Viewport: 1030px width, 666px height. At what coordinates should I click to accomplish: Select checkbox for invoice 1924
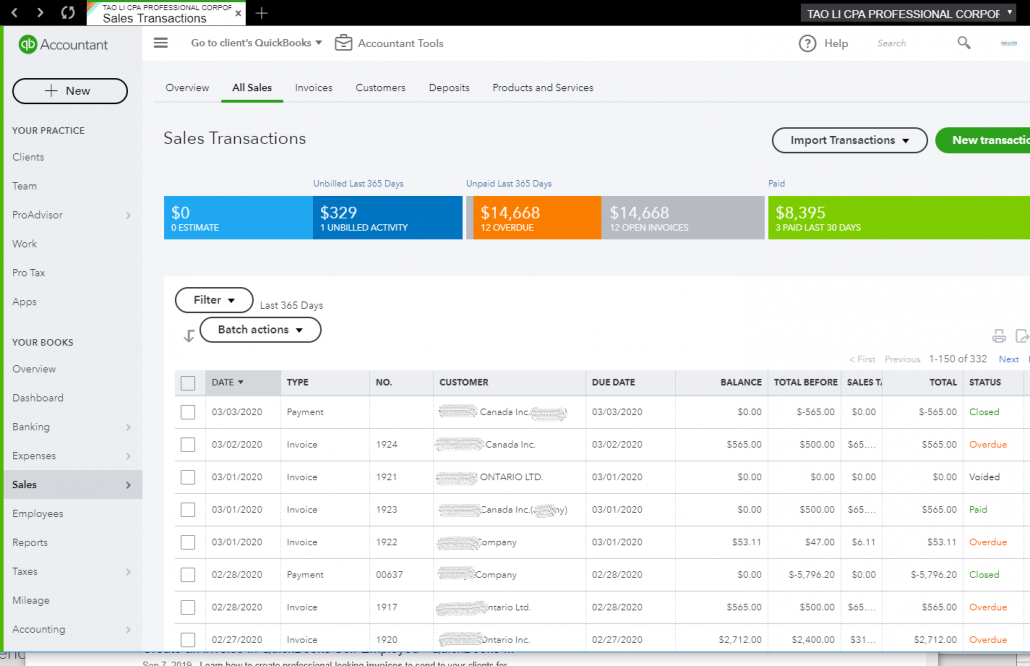tap(188, 445)
